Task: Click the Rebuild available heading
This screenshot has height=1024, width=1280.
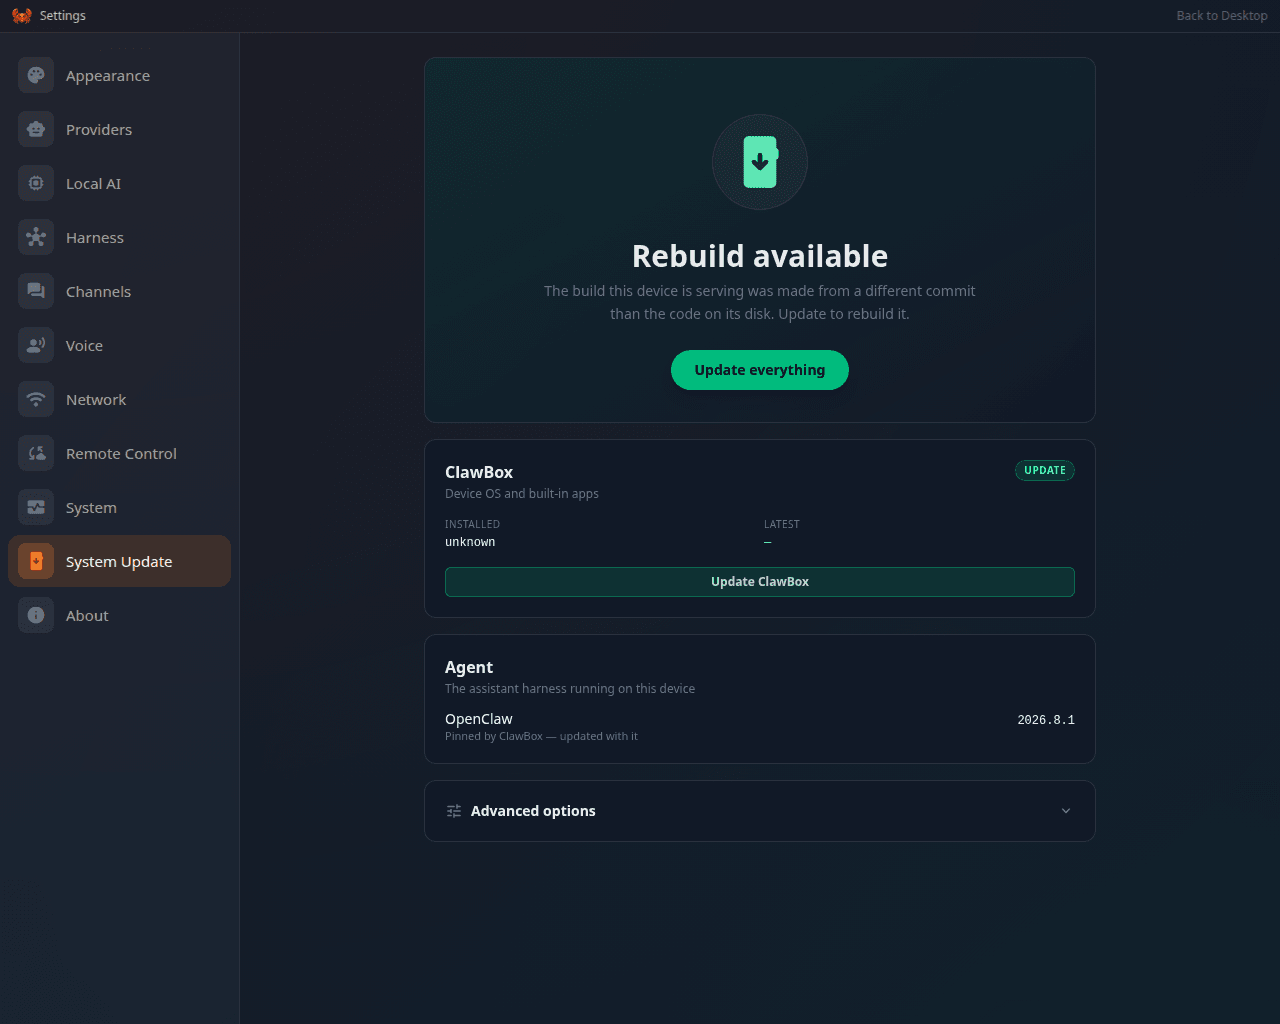Action: [x=760, y=256]
